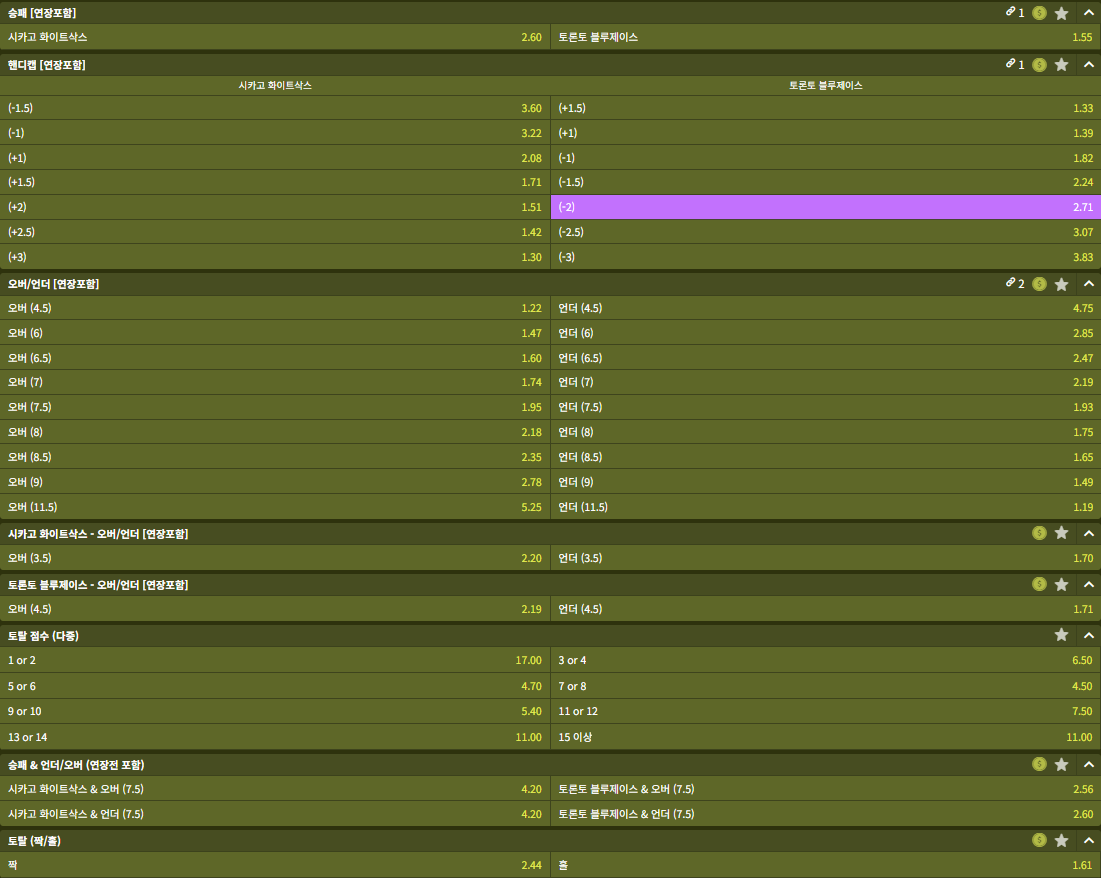
Task: Collapse the 토탈 점수 (다중) section
Action: click(1088, 635)
